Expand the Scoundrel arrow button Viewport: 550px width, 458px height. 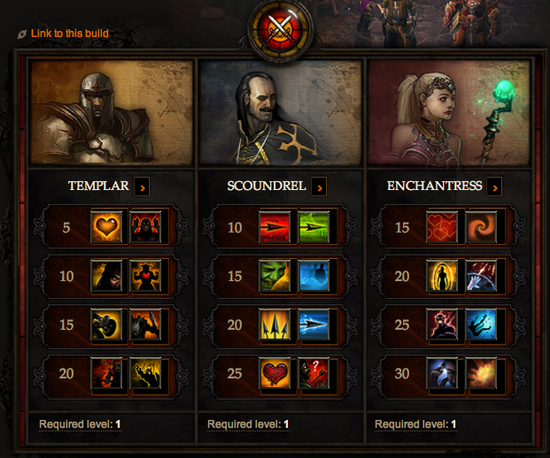tap(319, 187)
